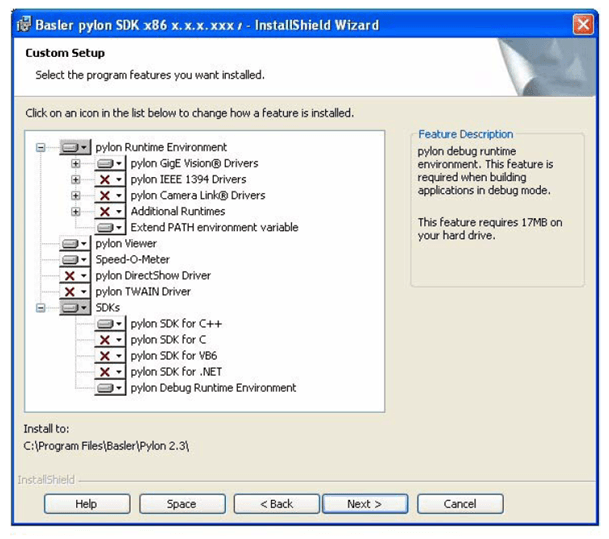Click the Custom Setup heading
609x539 pixels.
pos(65,53)
